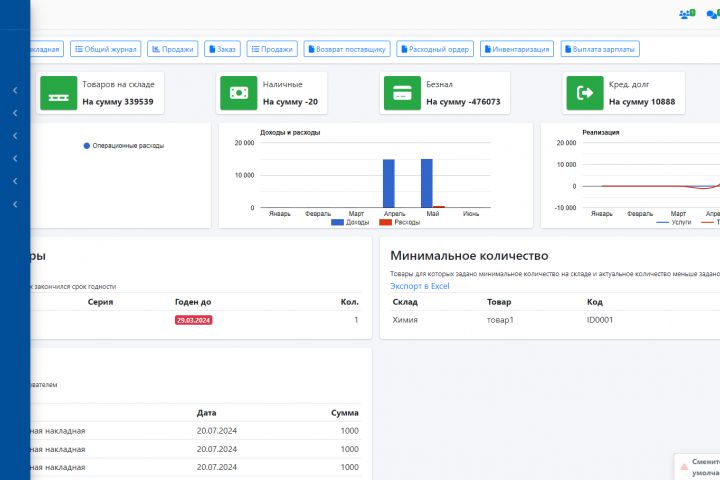
Task: Toggle the blue Доходы legend swatch
Action: [338, 222]
